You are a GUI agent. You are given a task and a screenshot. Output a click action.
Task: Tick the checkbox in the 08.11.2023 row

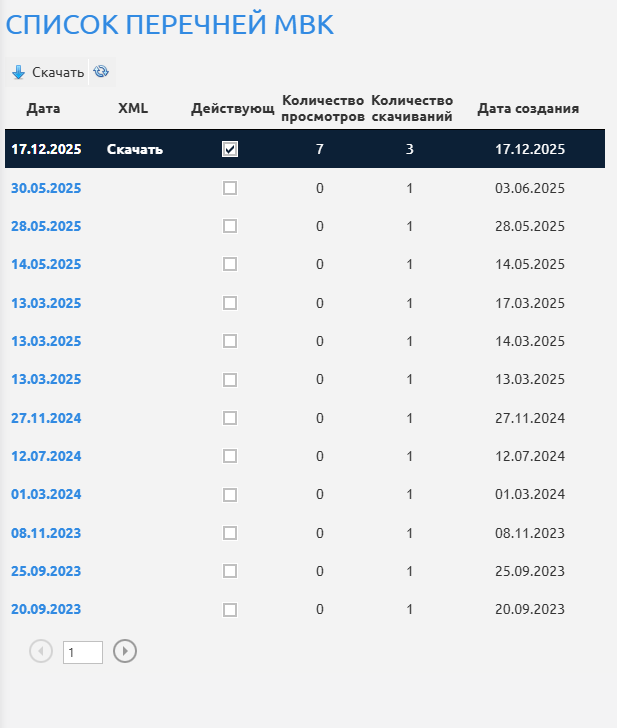(x=230, y=533)
